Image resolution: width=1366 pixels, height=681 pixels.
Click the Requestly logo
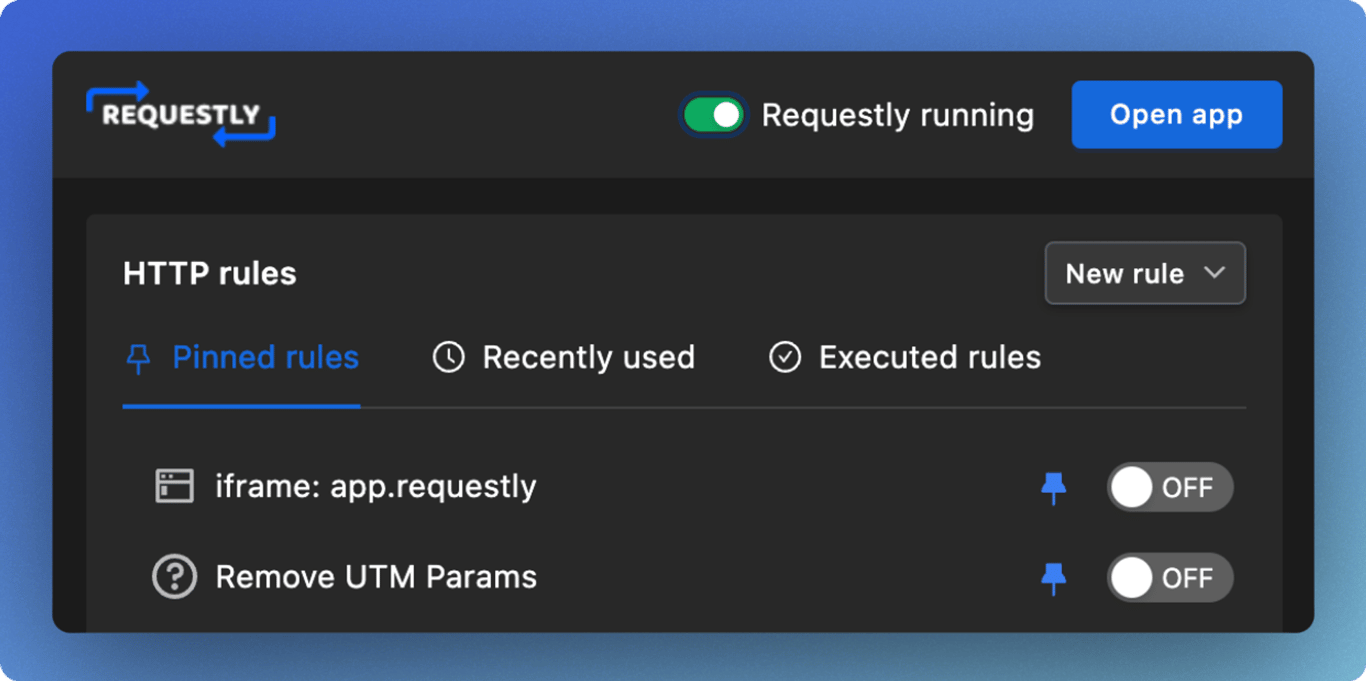click(181, 115)
